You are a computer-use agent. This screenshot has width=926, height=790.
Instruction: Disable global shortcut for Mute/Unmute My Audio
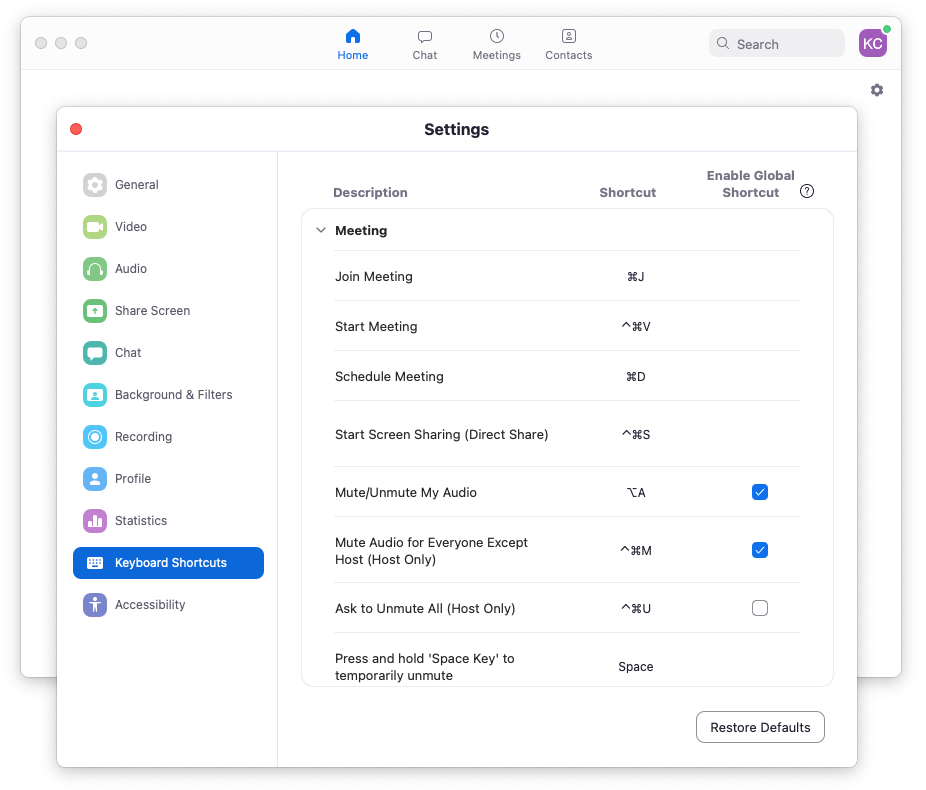coord(760,492)
